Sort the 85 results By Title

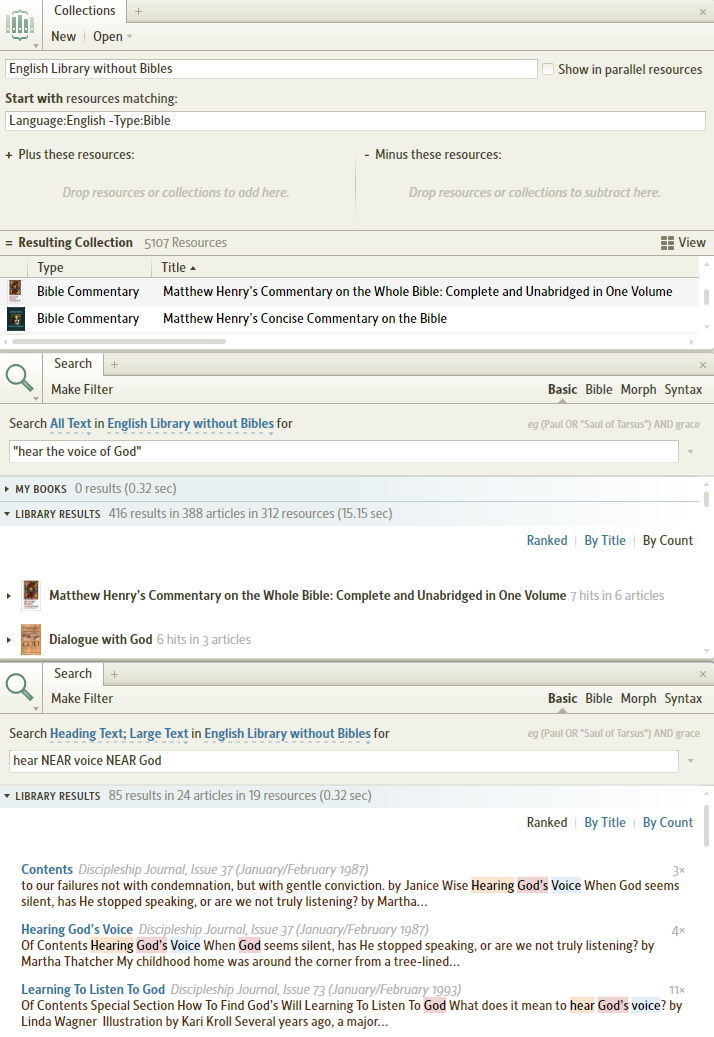[605, 822]
